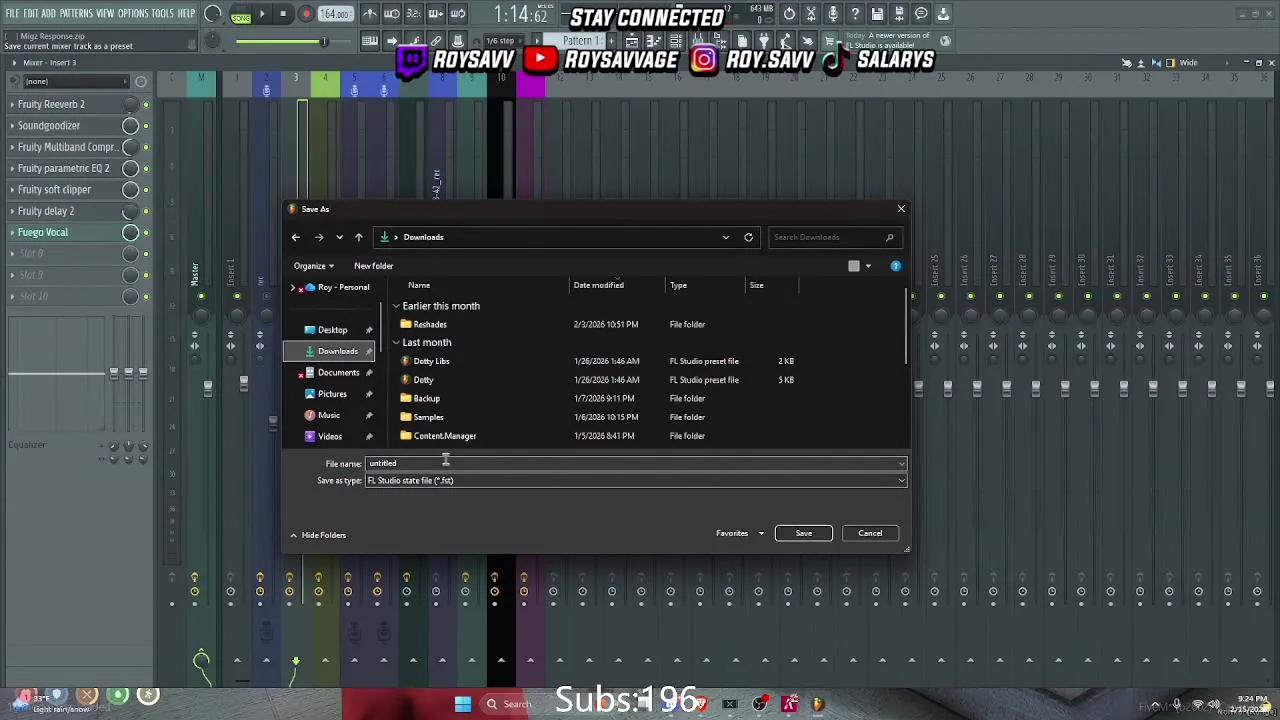
Task: Open FL Studio FILE menu
Action: point(13,13)
